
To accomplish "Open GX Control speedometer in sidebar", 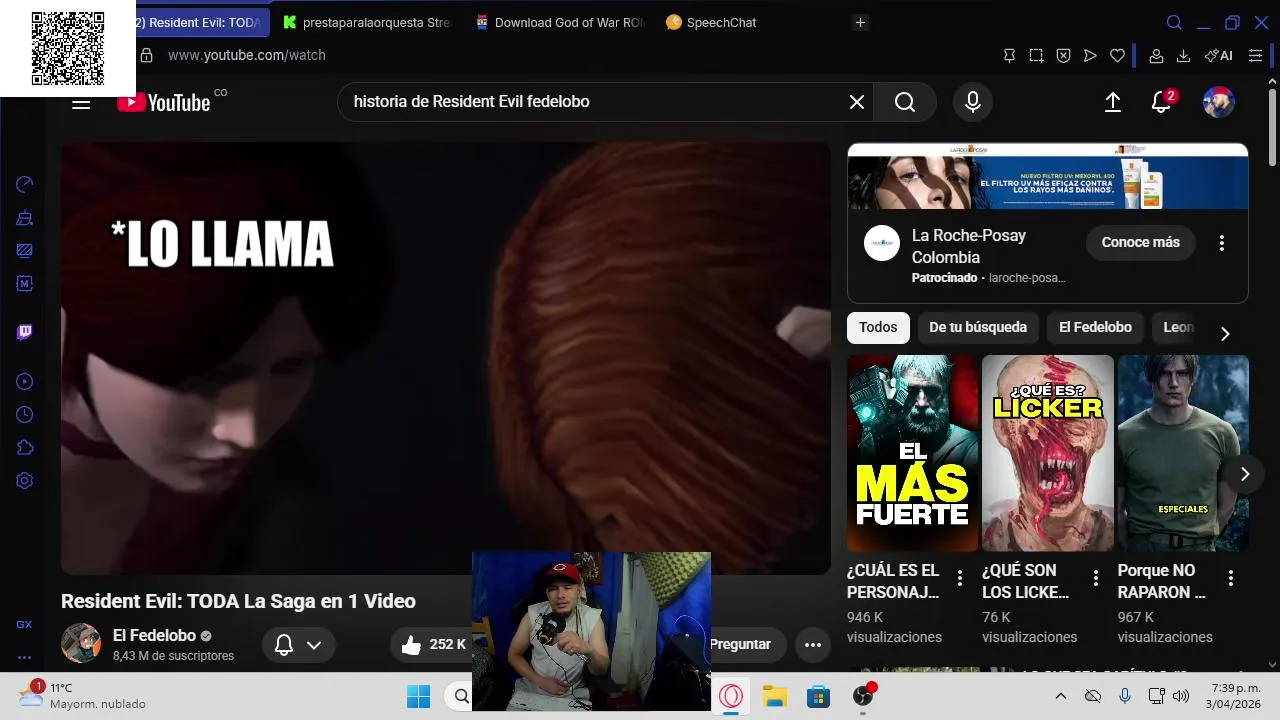I will click(25, 184).
